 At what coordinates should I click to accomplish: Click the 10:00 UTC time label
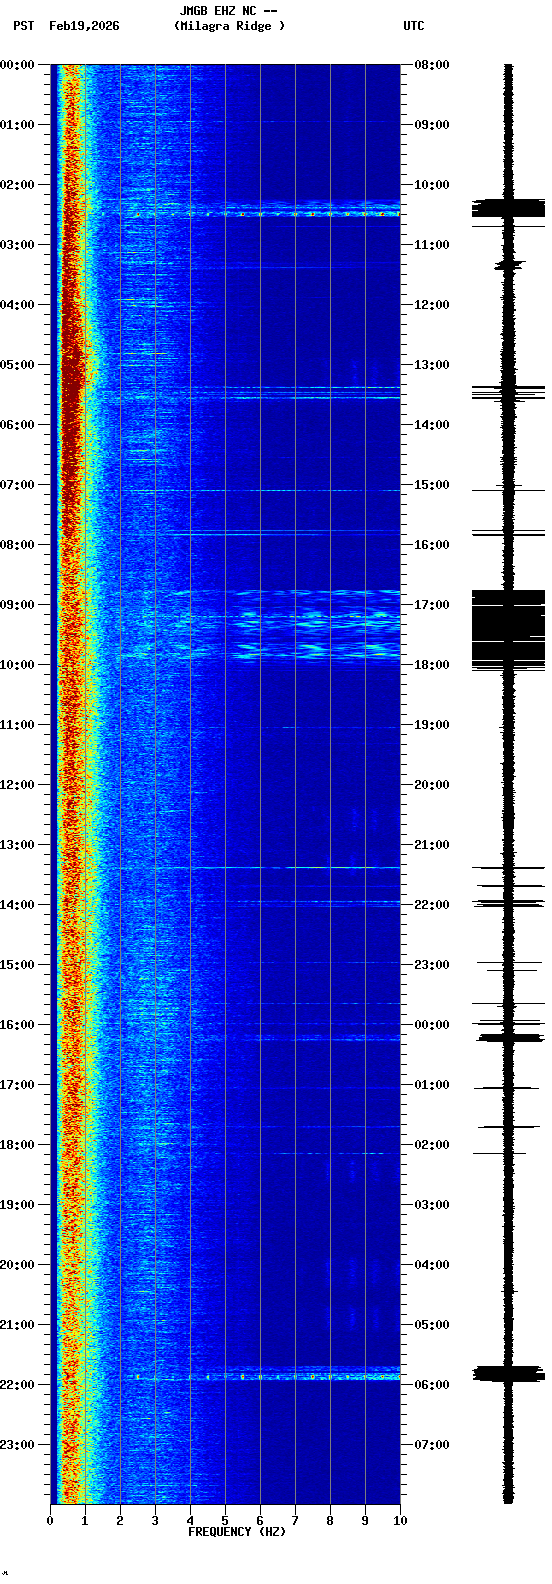pos(431,185)
